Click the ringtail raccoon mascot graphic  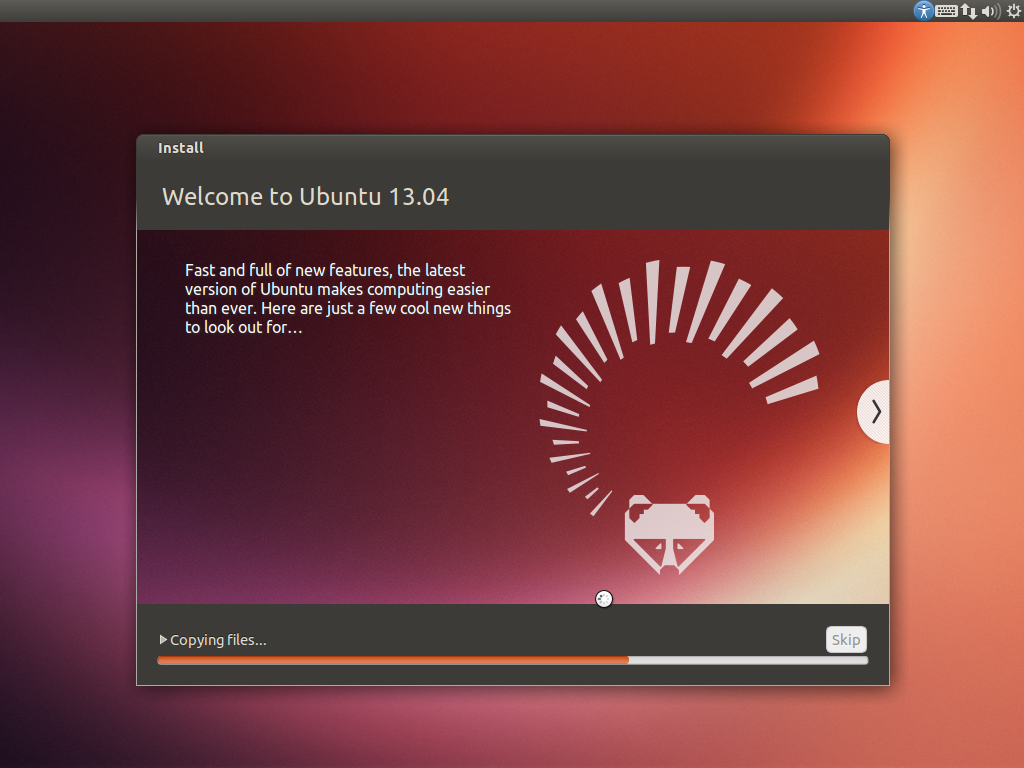point(670,530)
